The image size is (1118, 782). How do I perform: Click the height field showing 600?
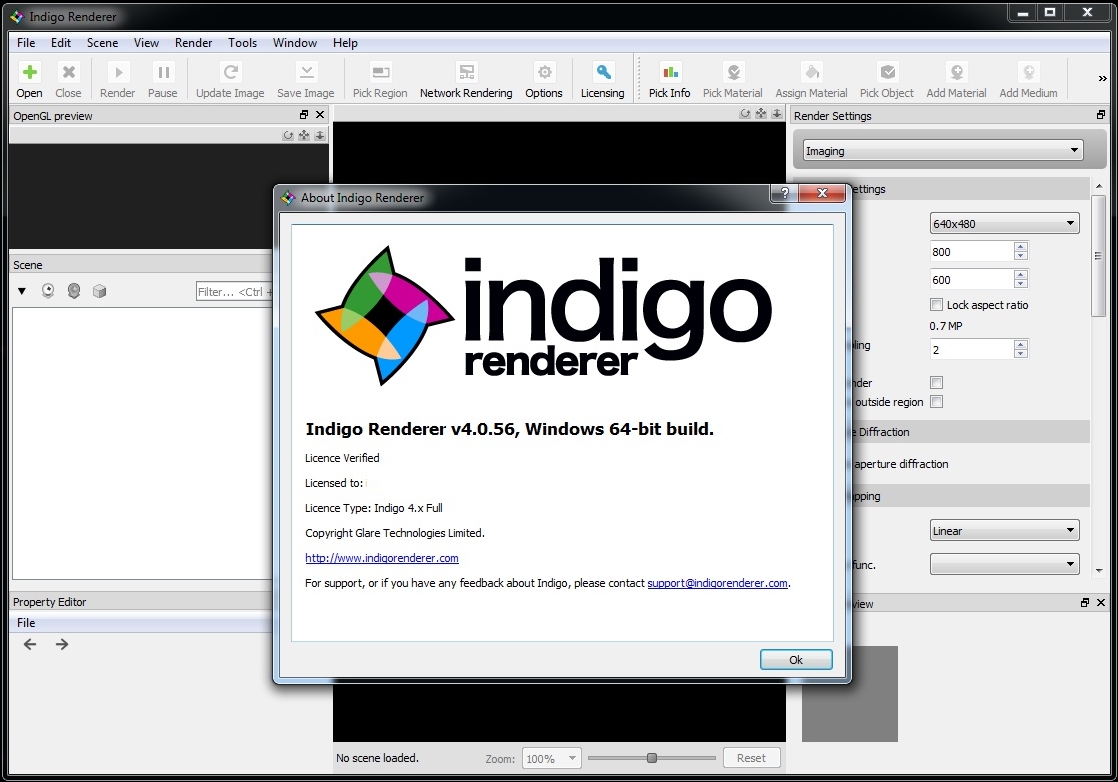click(x=972, y=279)
